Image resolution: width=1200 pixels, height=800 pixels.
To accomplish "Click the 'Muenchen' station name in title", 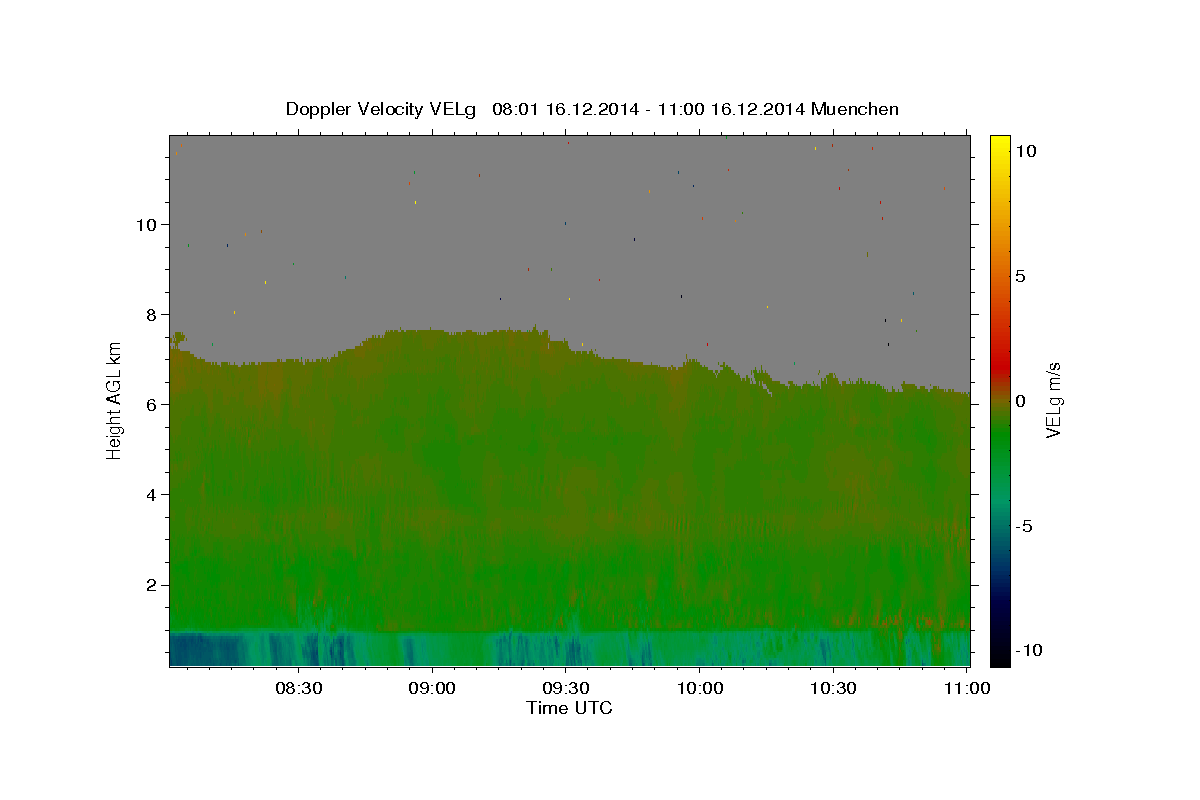I will (x=855, y=109).
